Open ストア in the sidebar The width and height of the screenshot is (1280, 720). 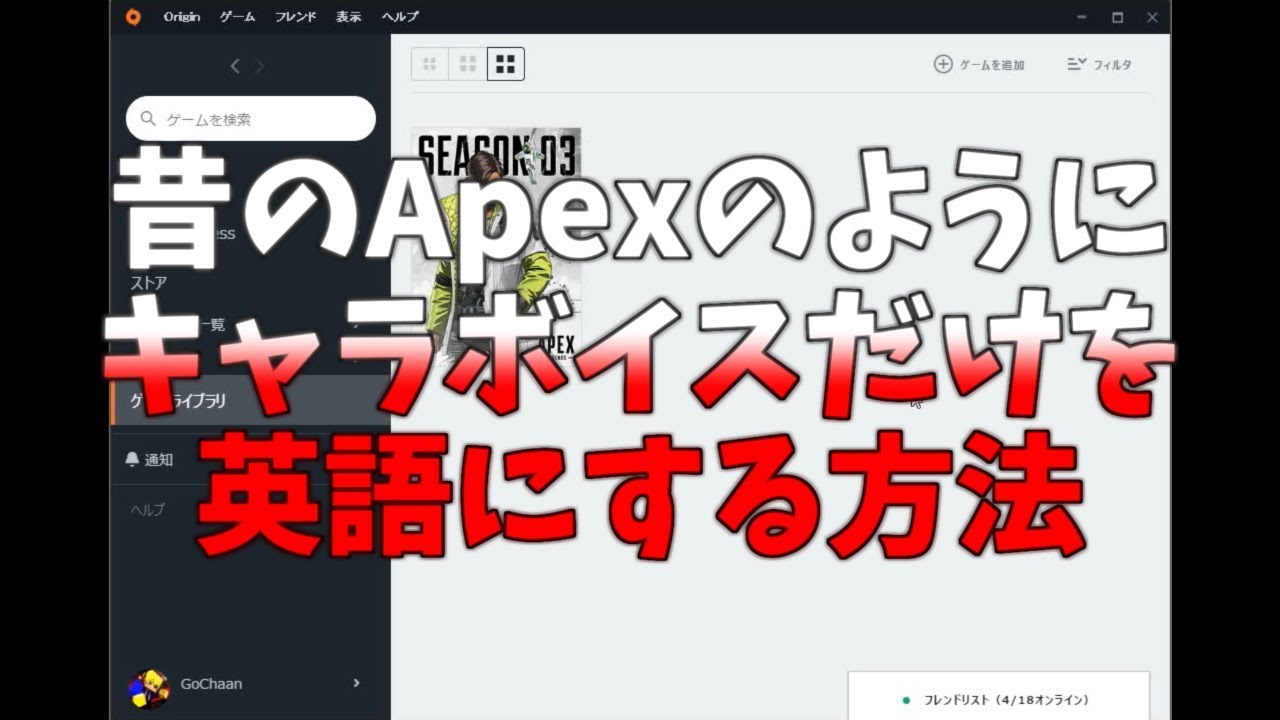[148, 283]
